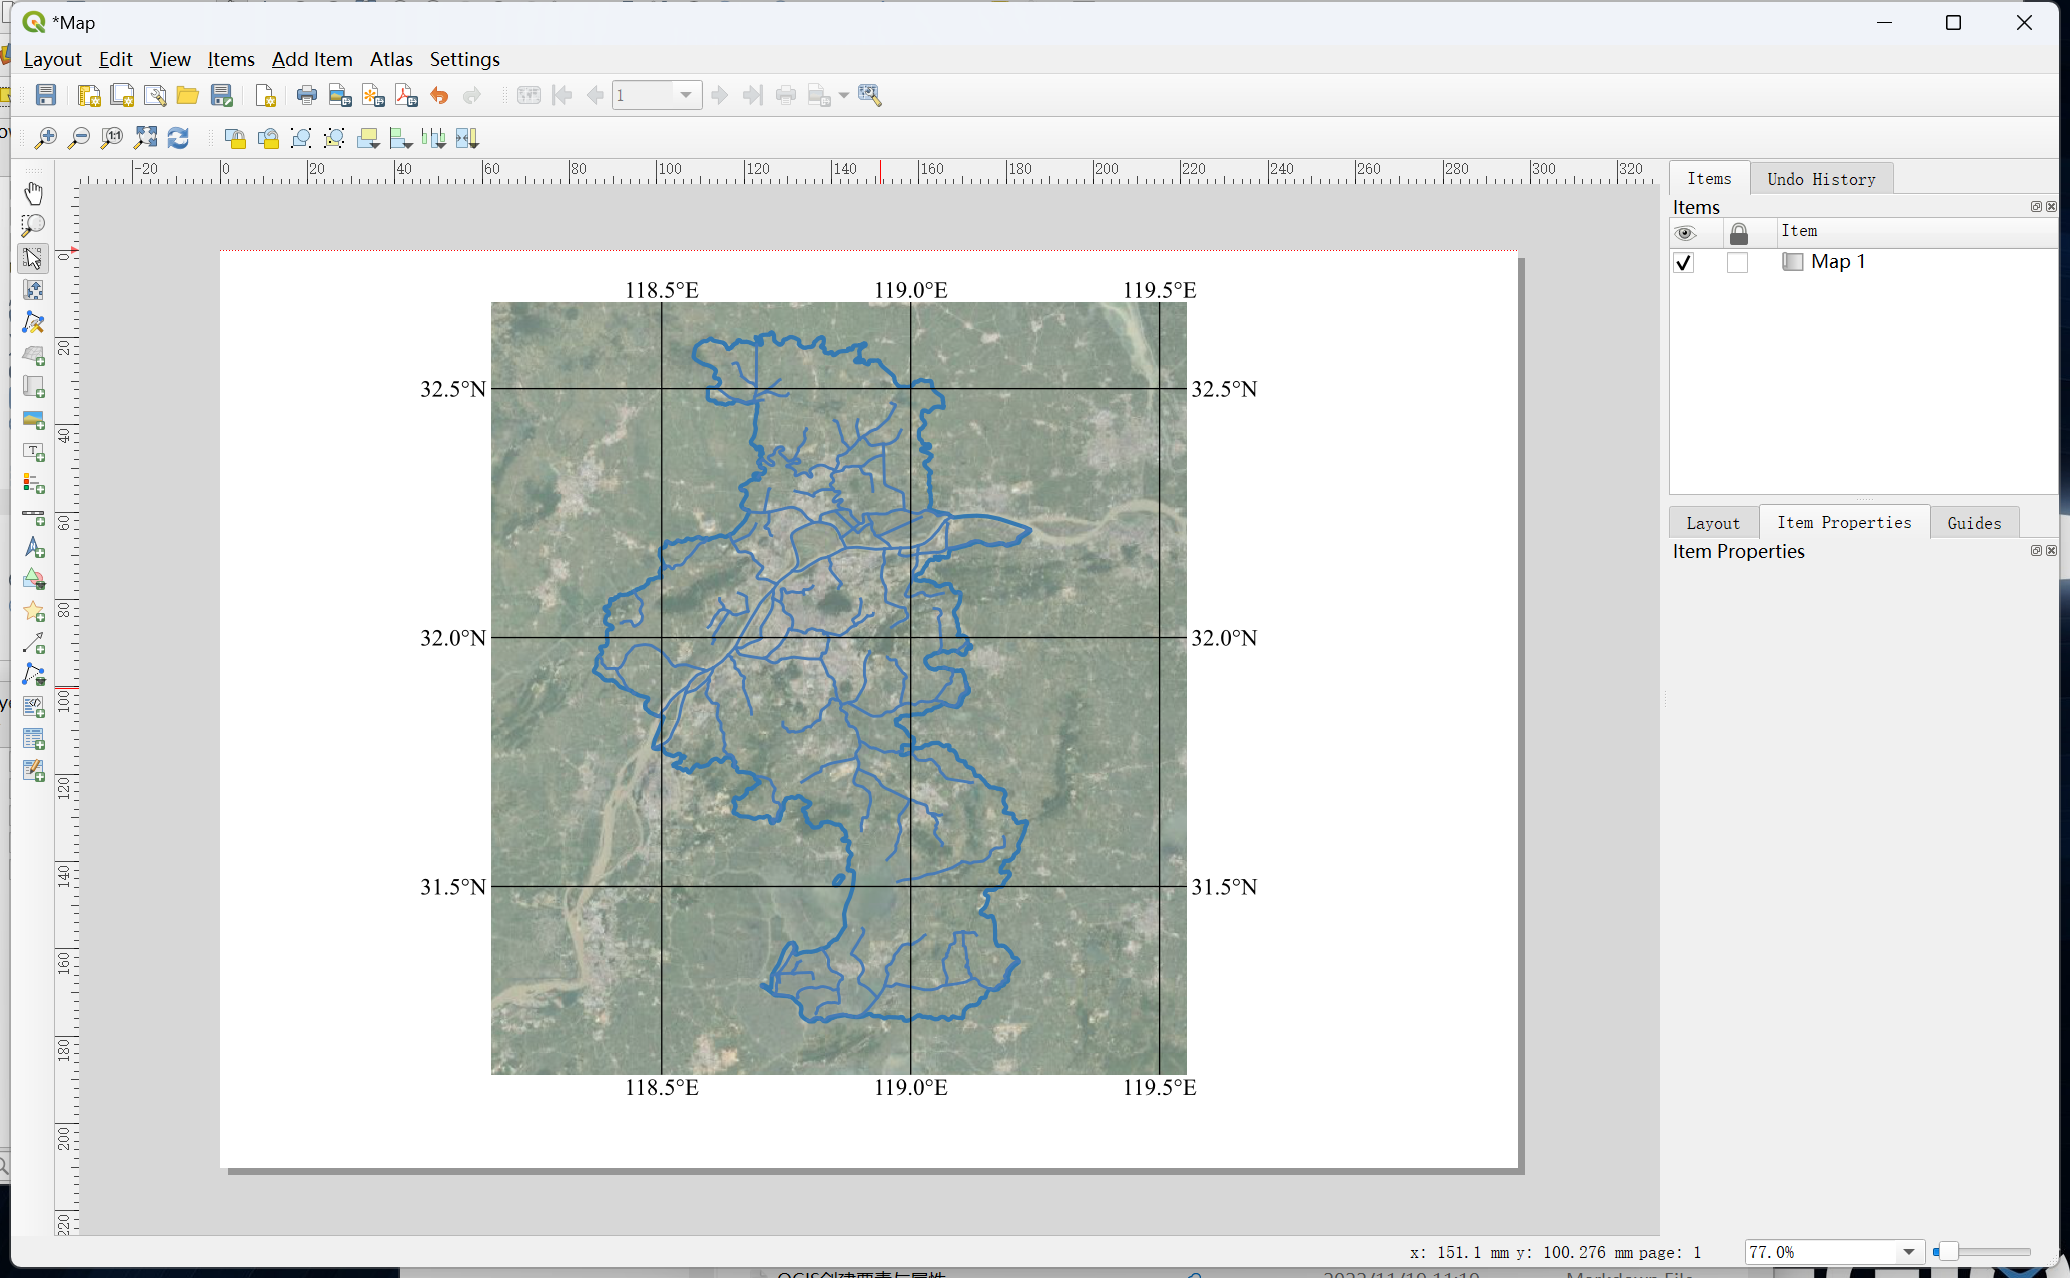Click Print Layout printer icon
Image resolution: width=2070 pixels, height=1278 pixels.
307,95
